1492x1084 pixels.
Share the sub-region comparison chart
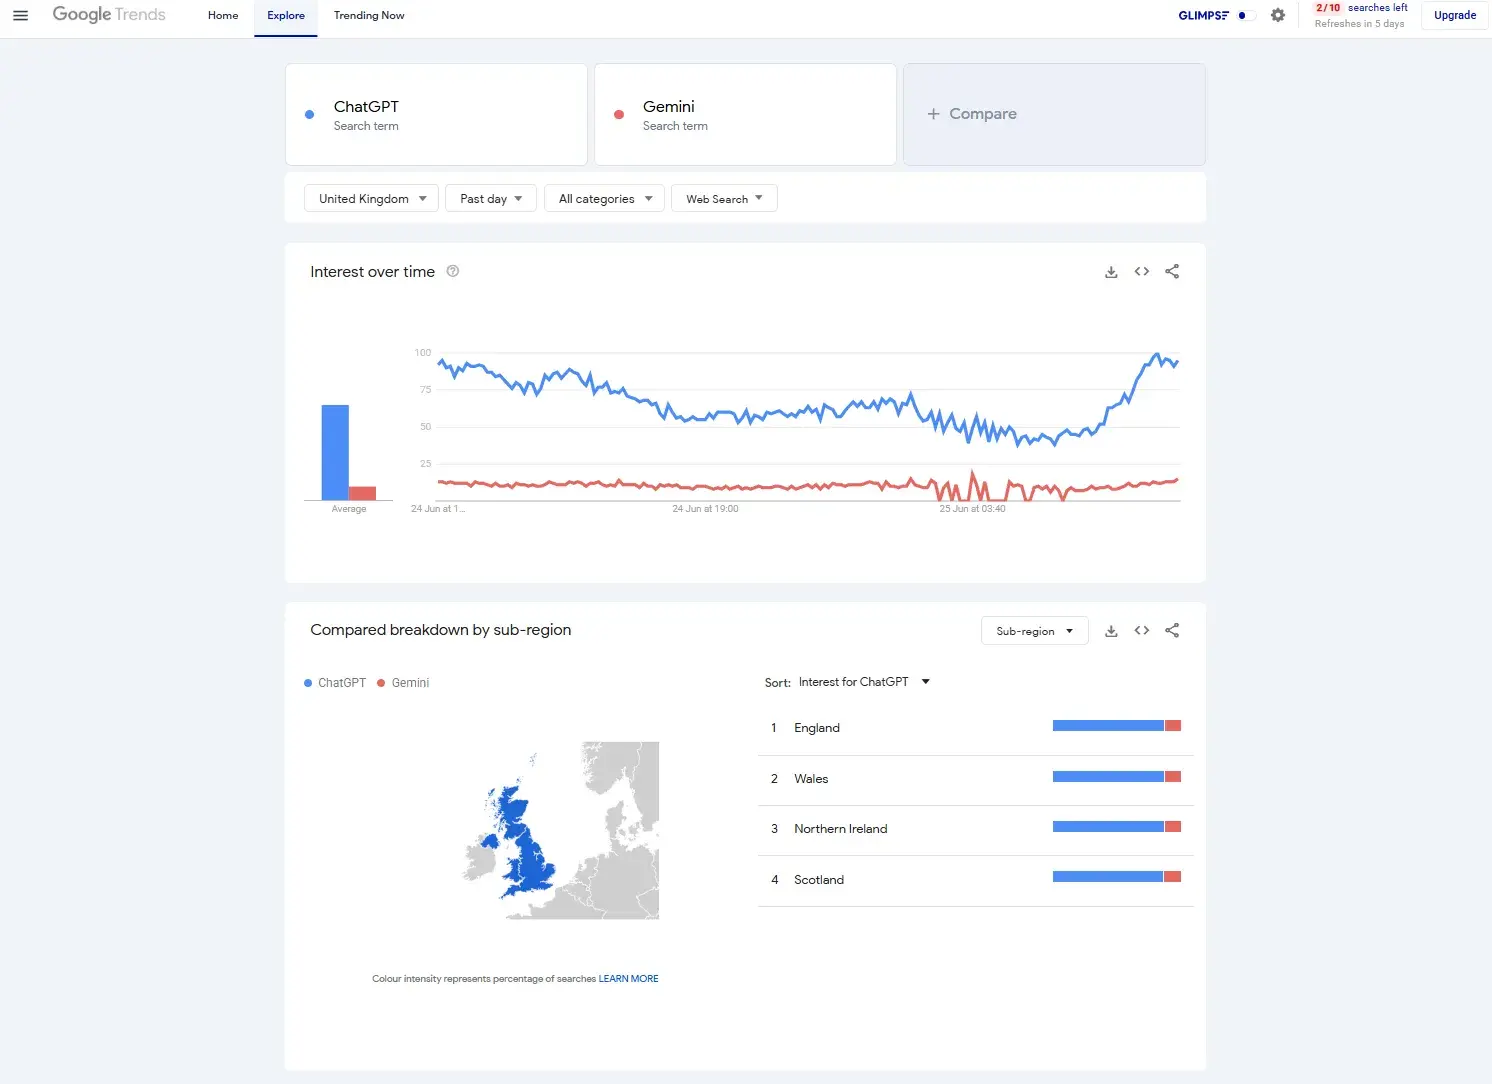coord(1171,630)
